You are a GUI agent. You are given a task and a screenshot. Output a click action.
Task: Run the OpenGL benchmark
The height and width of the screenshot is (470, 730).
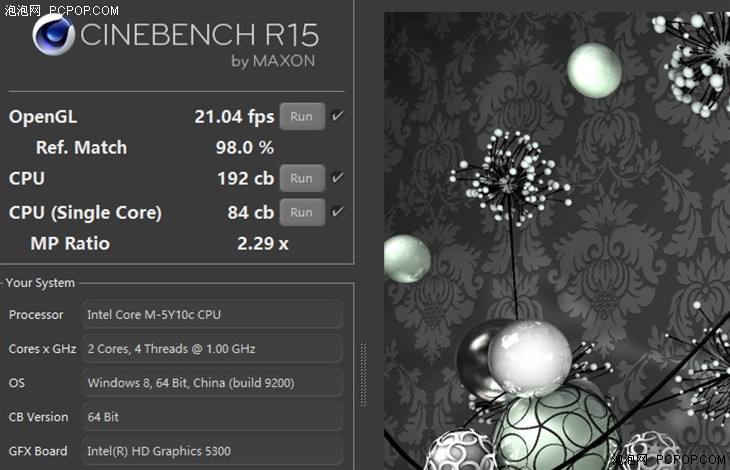302,116
